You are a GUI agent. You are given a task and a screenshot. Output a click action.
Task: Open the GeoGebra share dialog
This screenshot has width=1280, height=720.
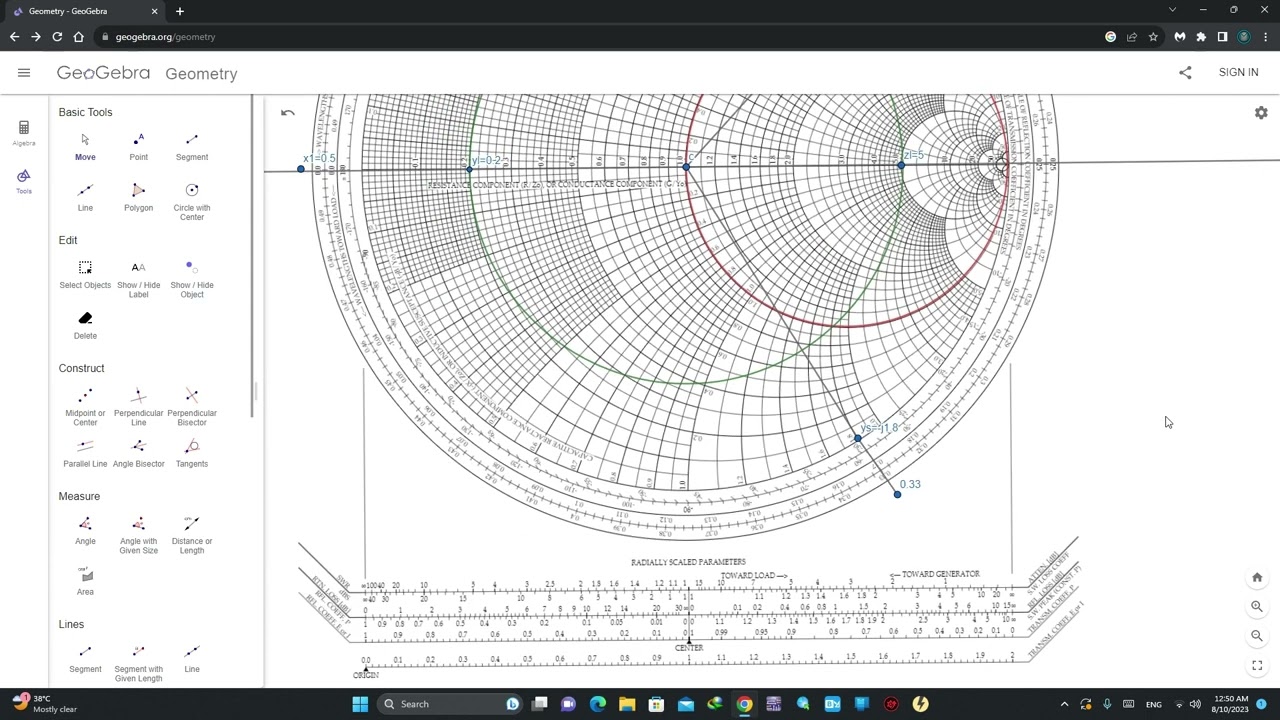1185,73
